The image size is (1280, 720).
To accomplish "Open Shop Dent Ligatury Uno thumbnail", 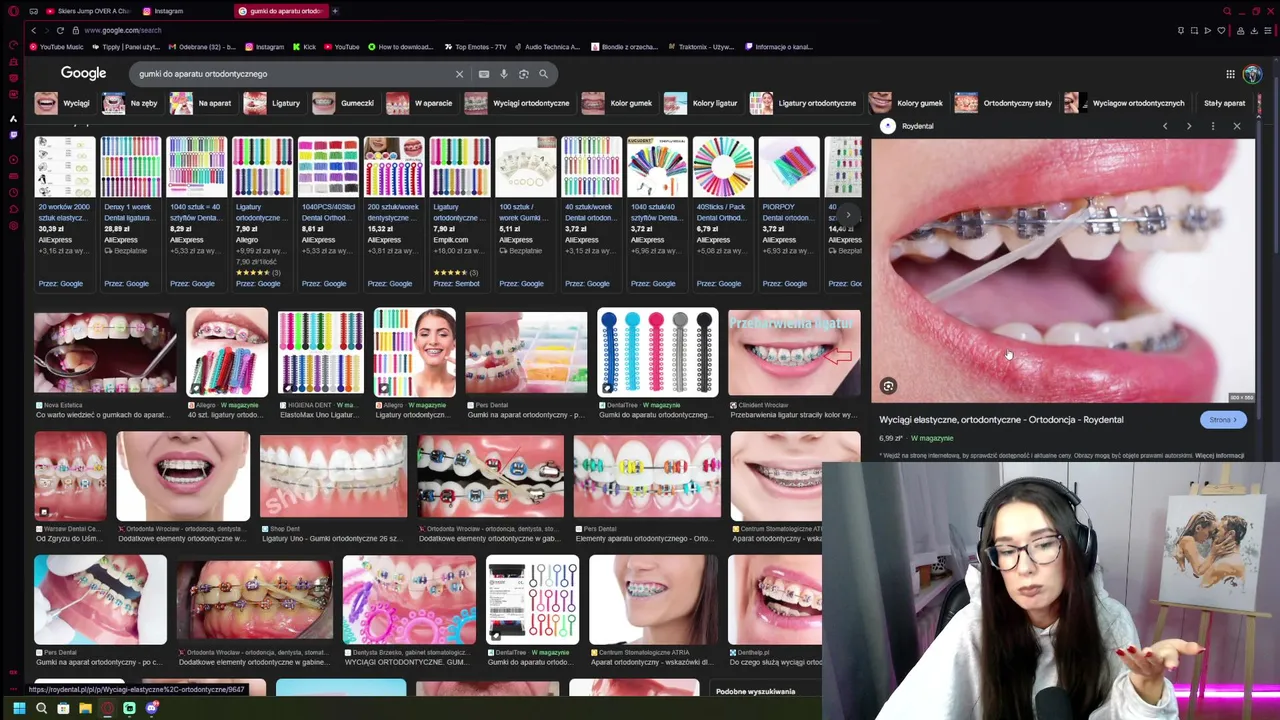I will [x=333, y=476].
